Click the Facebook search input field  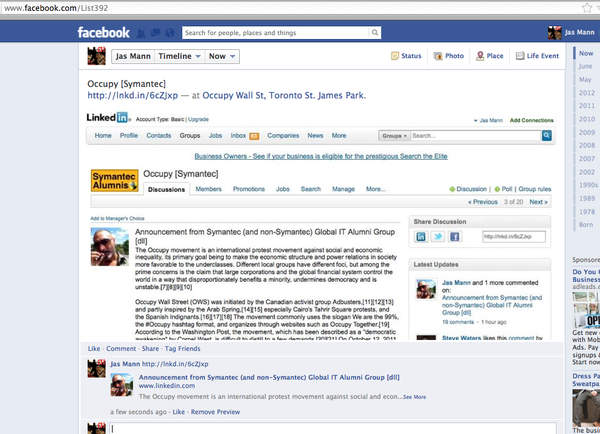(x=276, y=33)
